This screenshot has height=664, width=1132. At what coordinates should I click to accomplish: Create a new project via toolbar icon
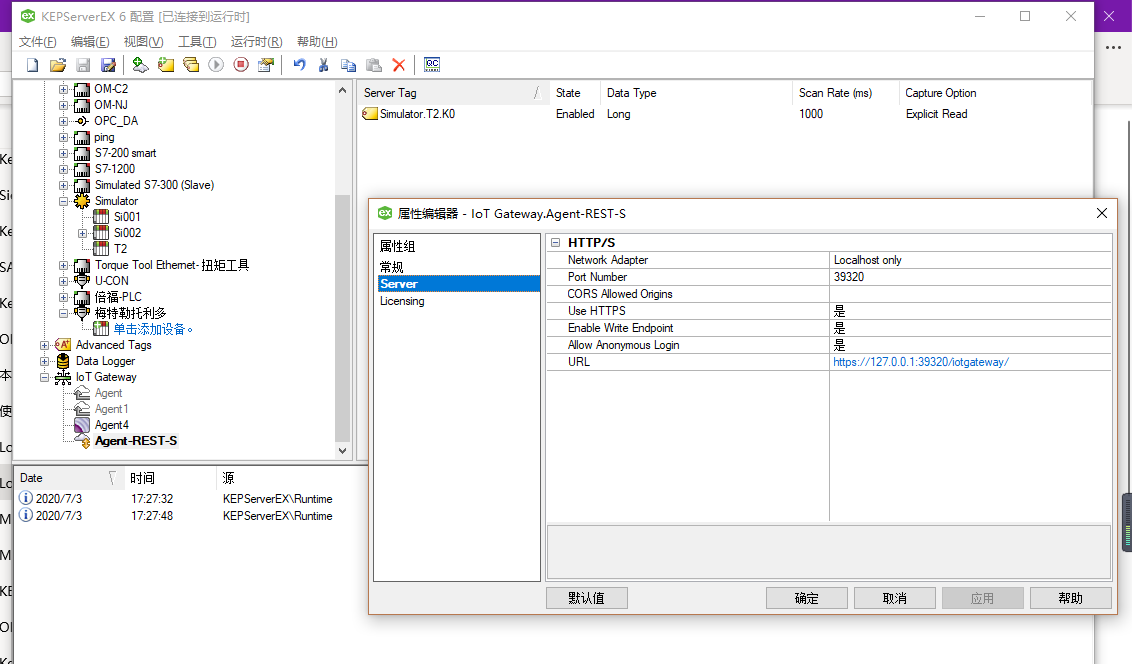point(32,65)
